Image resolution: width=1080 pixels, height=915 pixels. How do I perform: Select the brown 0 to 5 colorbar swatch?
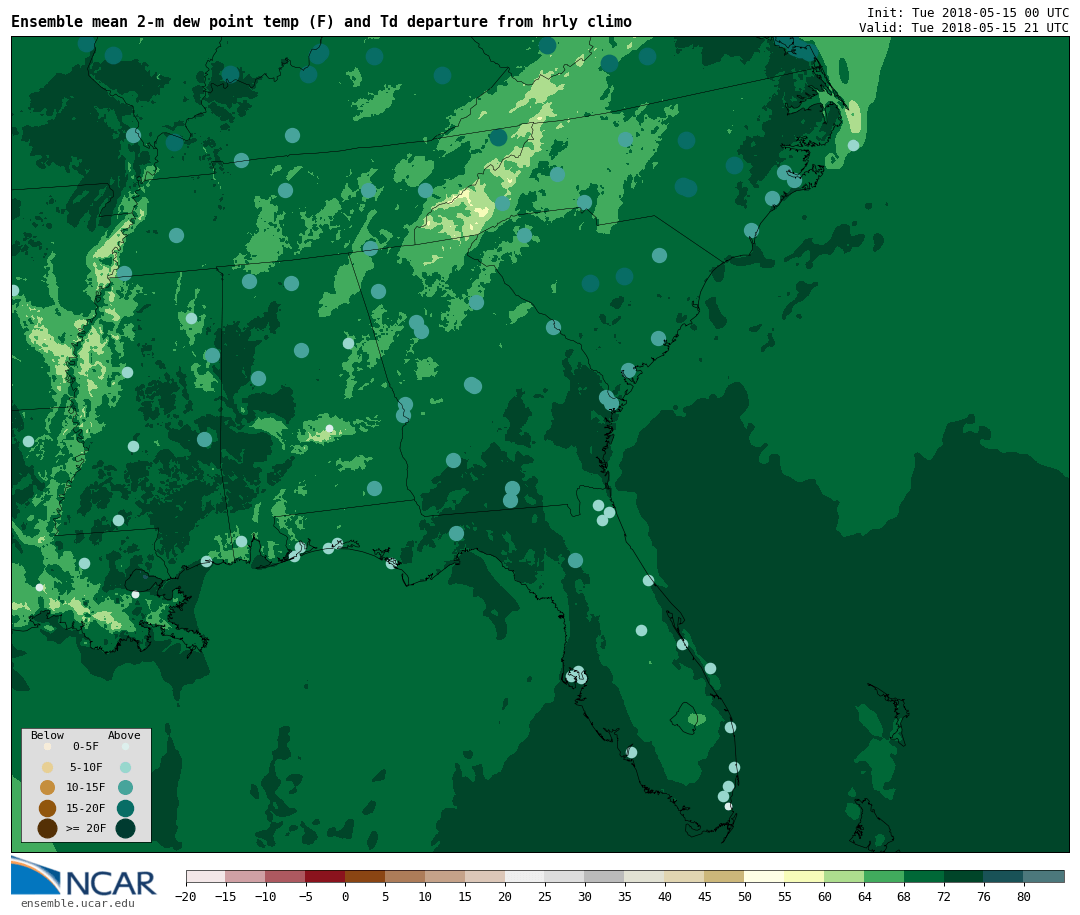click(x=365, y=877)
